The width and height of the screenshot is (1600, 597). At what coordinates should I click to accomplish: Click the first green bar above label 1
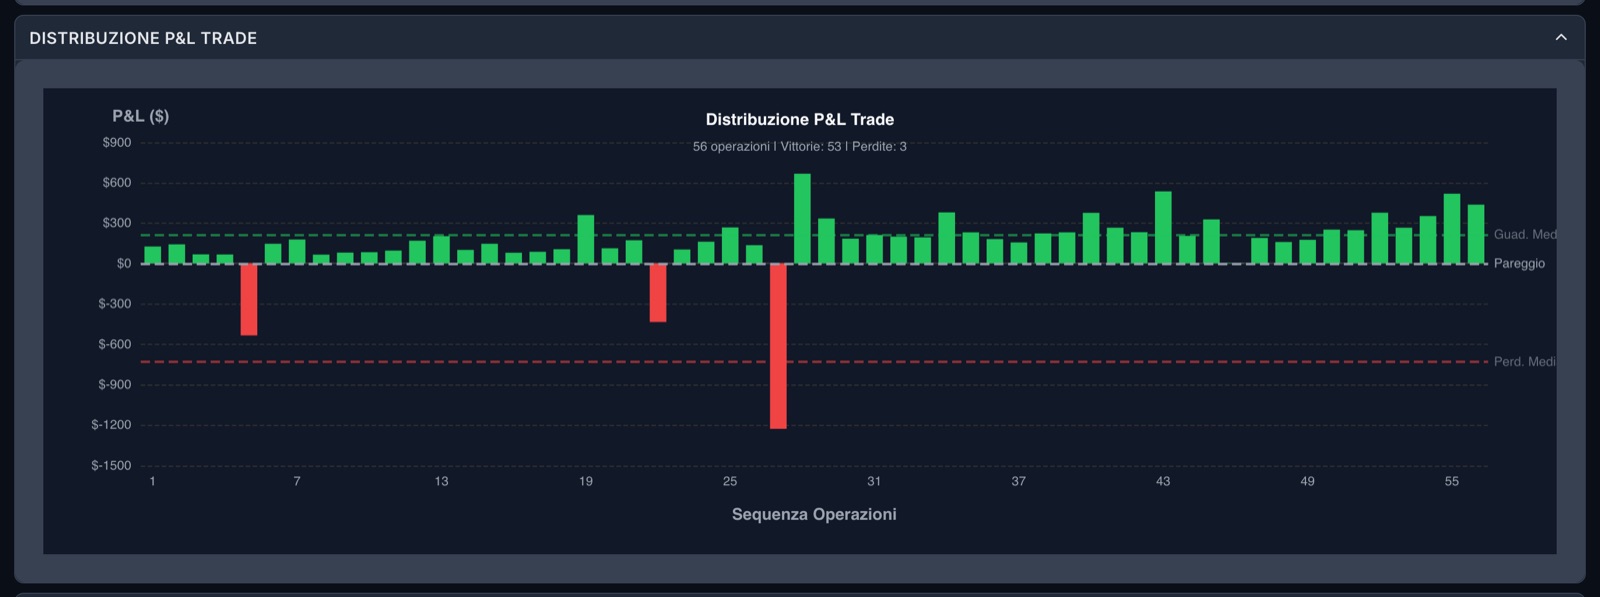point(153,255)
